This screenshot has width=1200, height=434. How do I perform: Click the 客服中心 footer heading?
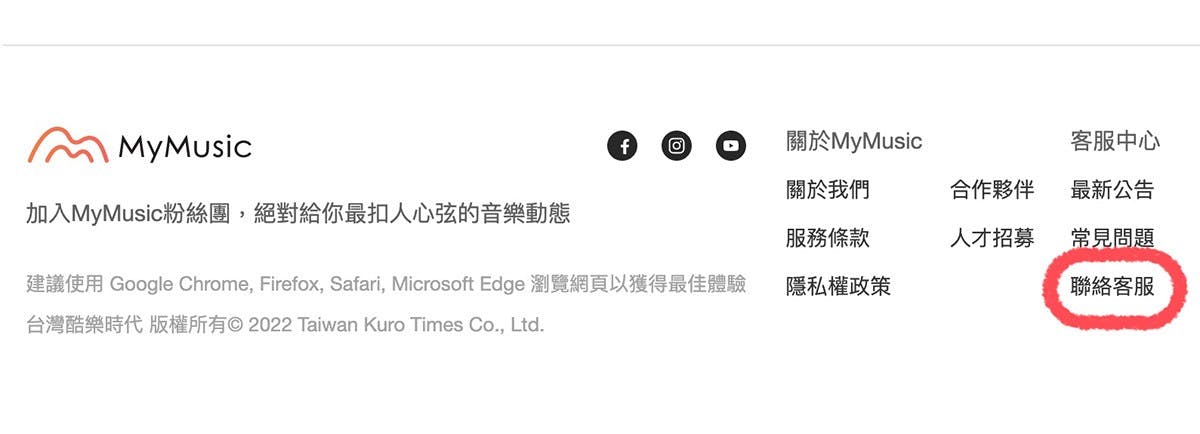pyautogui.click(x=1115, y=141)
